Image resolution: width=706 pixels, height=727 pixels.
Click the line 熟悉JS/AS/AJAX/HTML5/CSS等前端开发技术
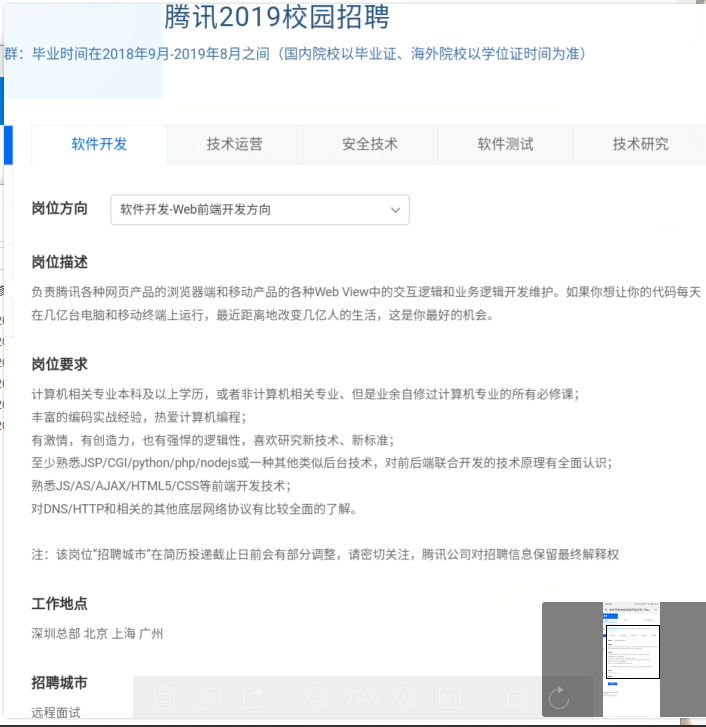pyautogui.click(x=161, y=486)
